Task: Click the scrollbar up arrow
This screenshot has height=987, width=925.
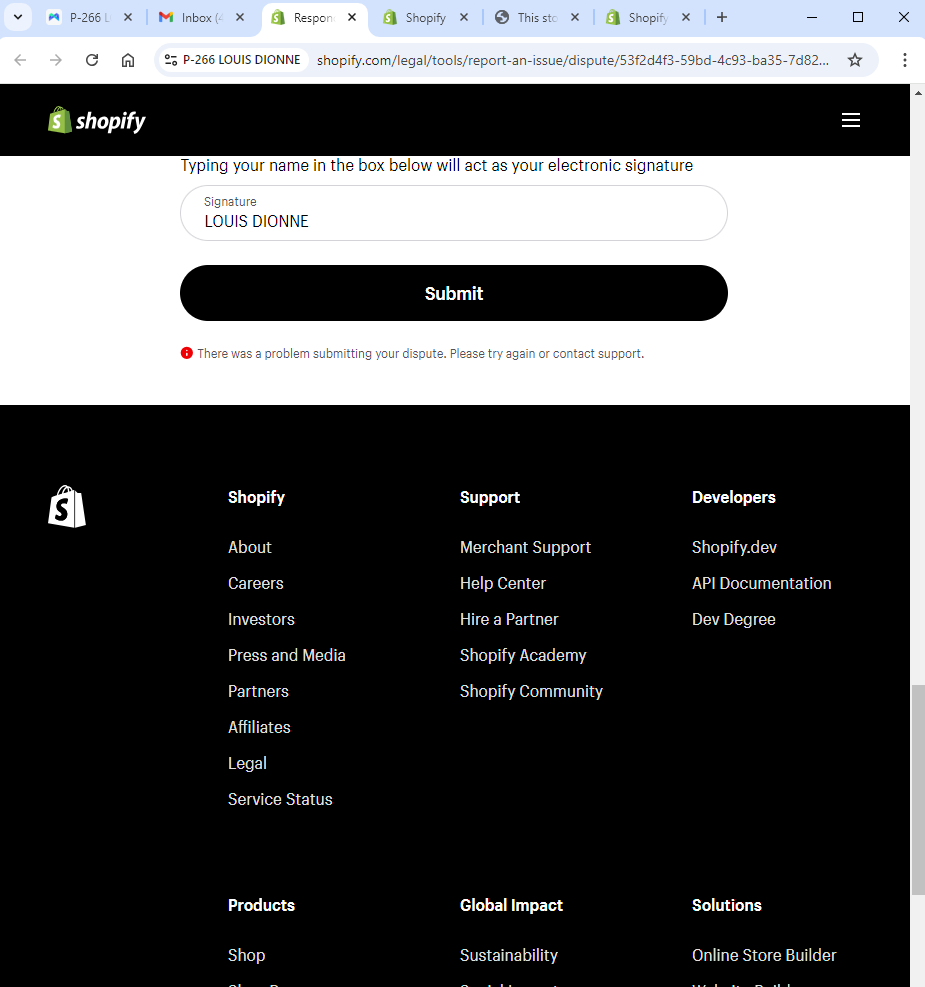Action: click(917, 92)
